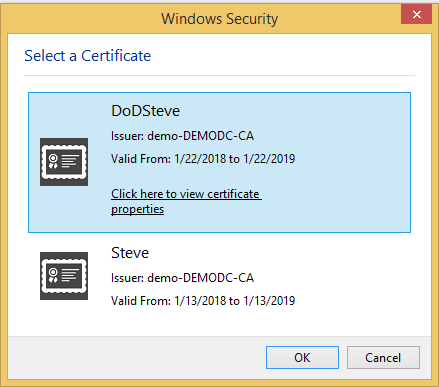Click the Issuer line under Steve
This screenshot has height=387, width=439.
click(x=182, y=278)
